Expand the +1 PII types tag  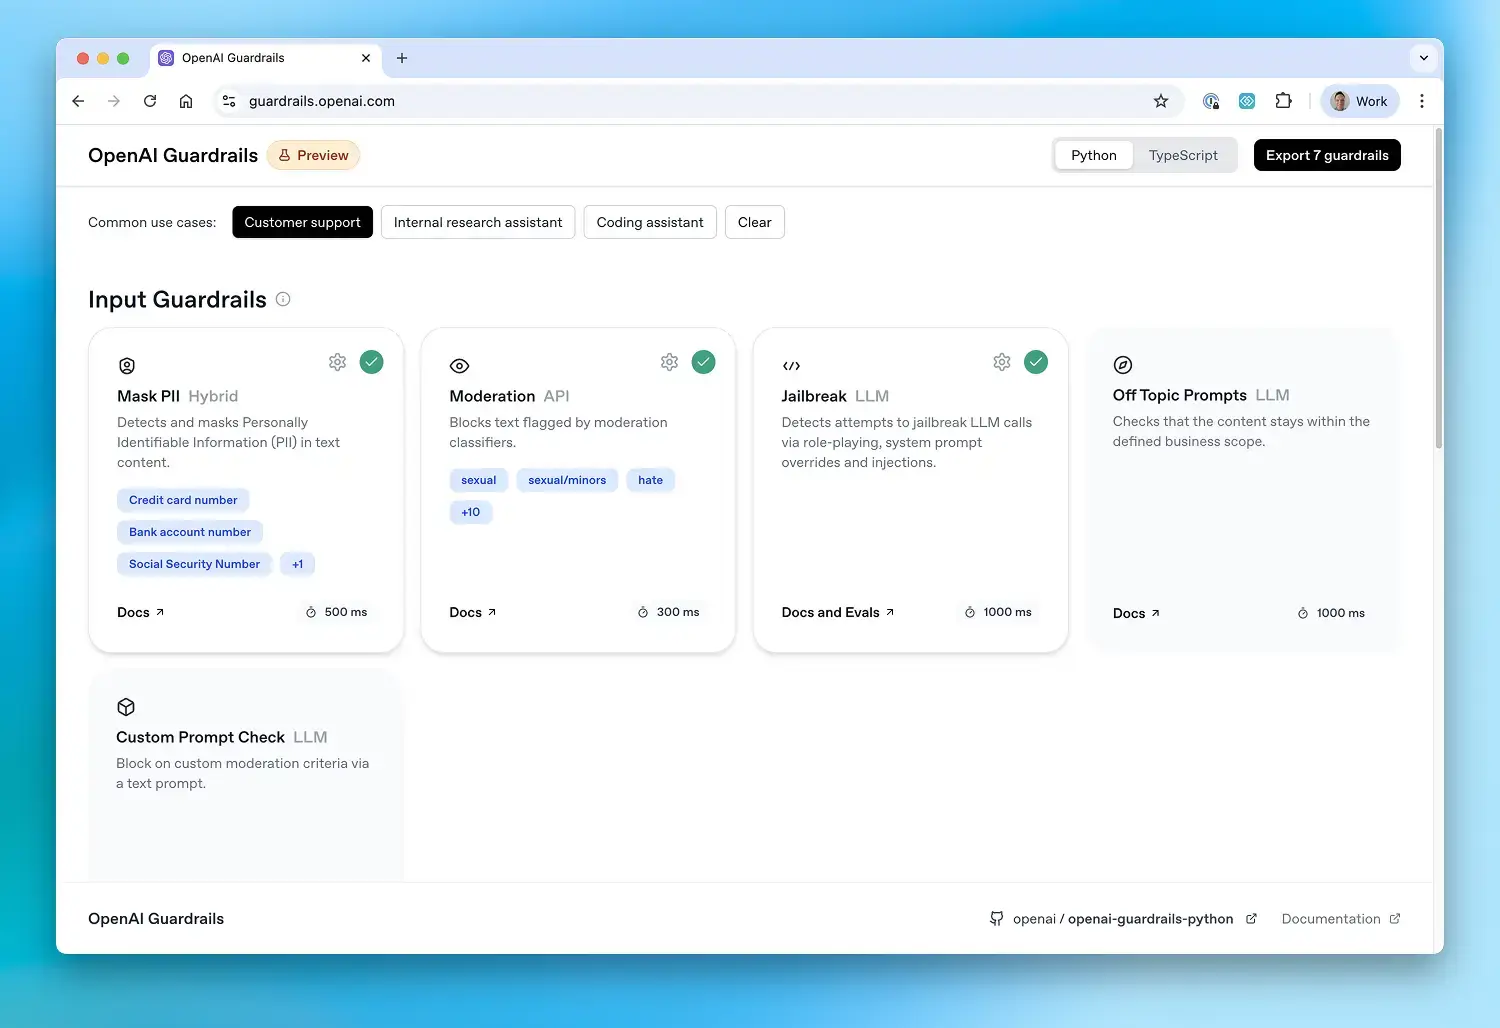297,564
